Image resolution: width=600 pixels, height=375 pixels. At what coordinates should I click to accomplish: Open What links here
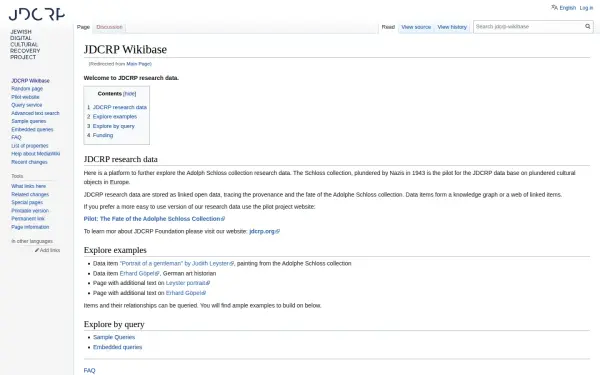pos(28,186)
